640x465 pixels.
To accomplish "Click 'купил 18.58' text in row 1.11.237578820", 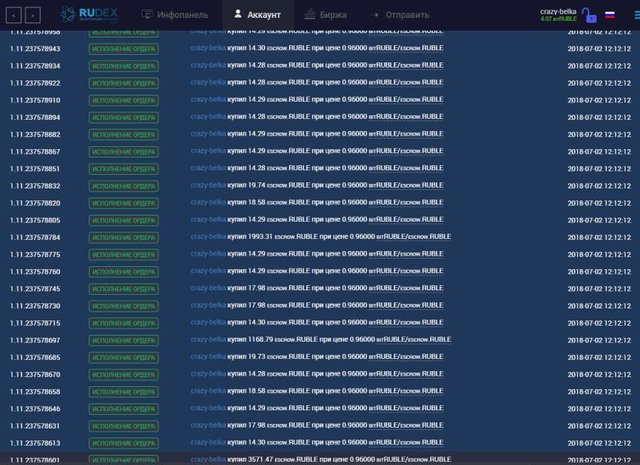I will pyautogui.click(x=247, y=202).
